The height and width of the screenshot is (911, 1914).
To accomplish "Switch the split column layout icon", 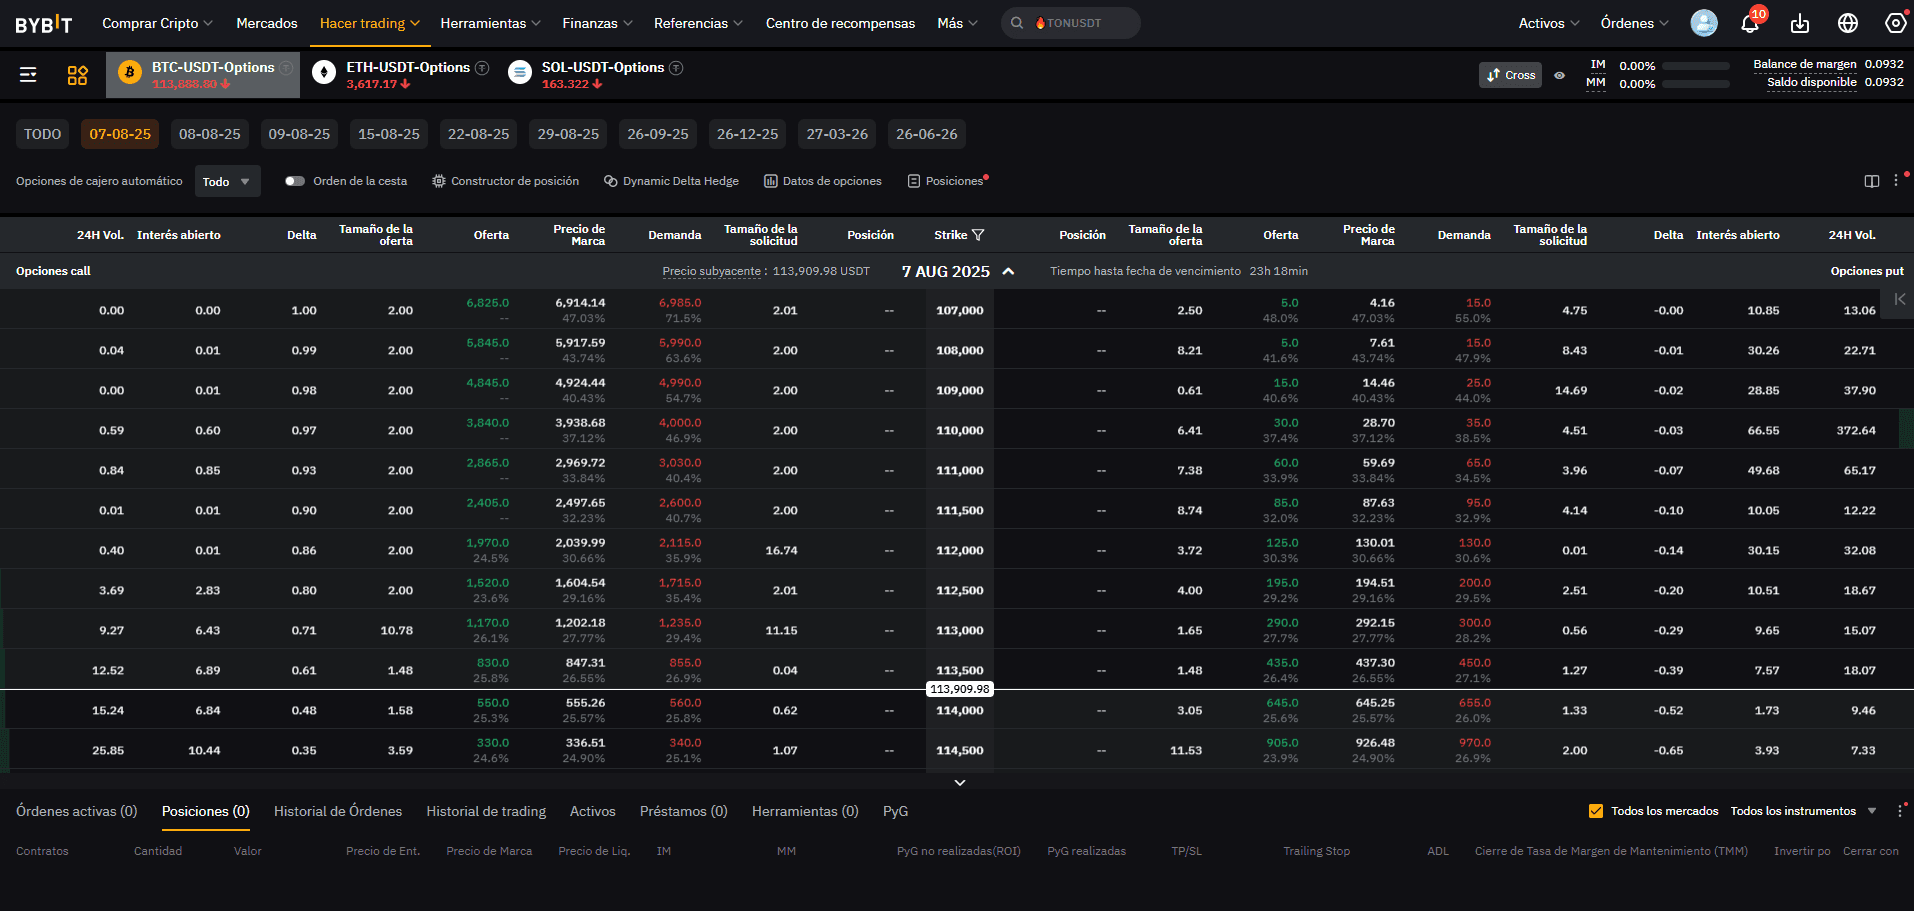I will coord(1872,181).
